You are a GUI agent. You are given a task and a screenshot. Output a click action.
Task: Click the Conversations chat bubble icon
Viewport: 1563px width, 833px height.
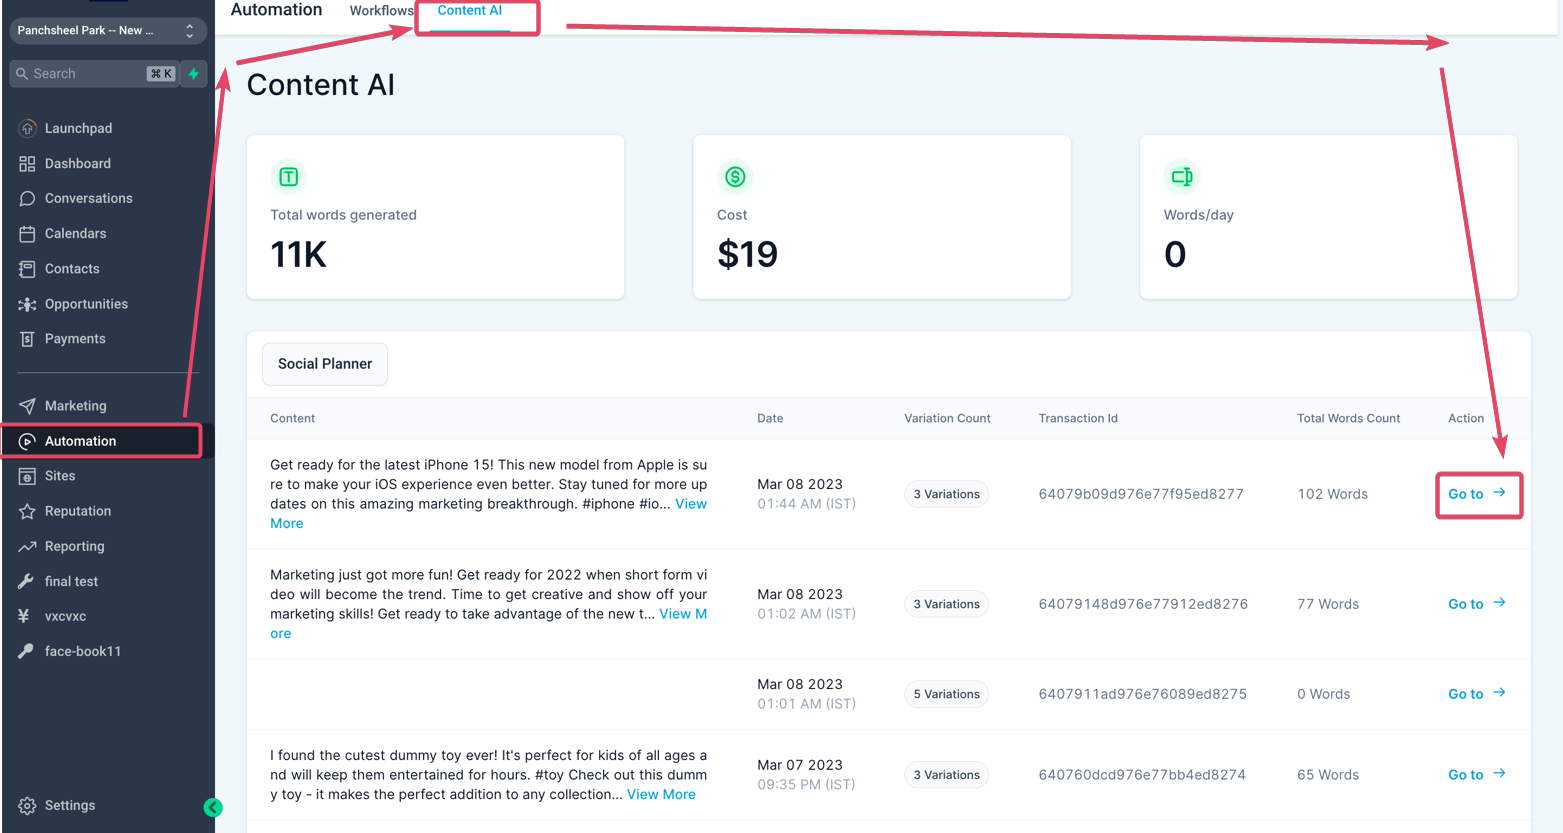[x=27, y=199]
